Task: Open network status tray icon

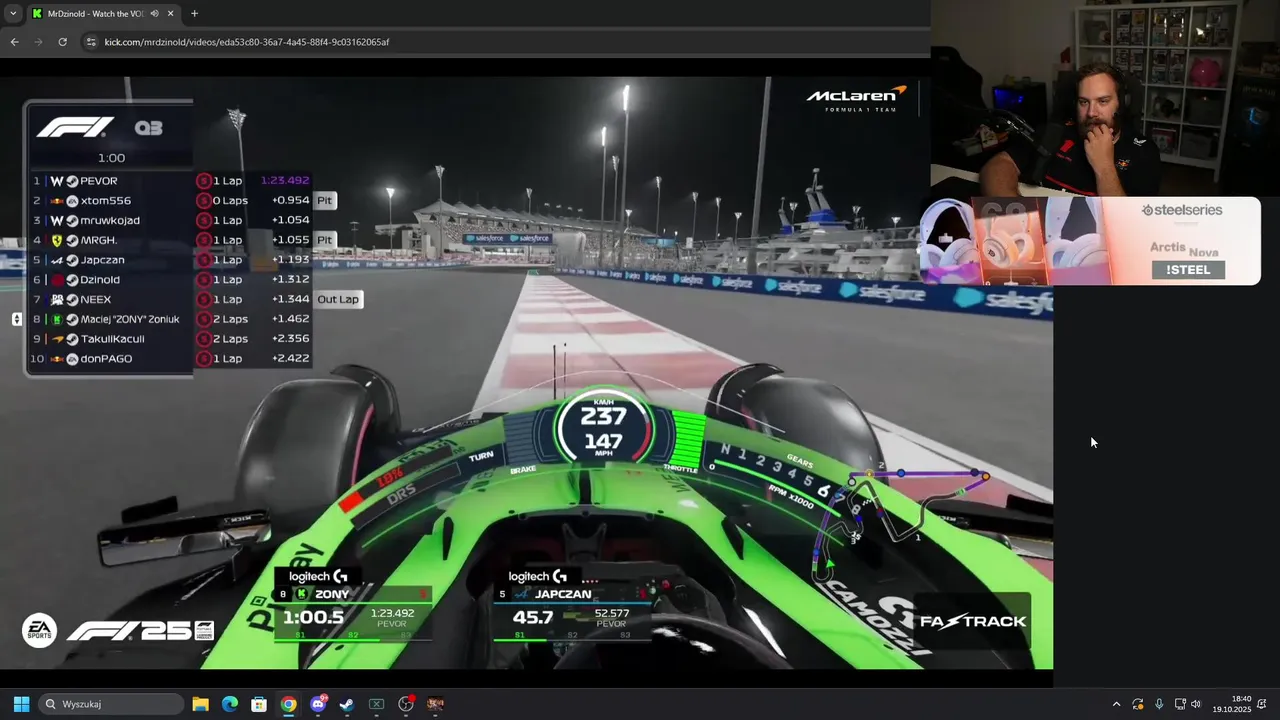Action: click(x=1180, y=704)
